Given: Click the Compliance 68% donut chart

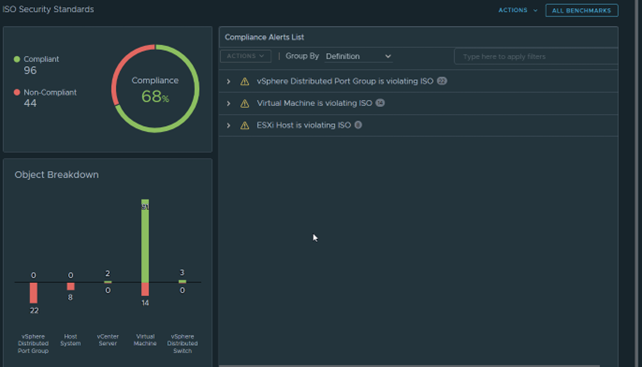Looking at the screenshot, I should pos(155,88).
